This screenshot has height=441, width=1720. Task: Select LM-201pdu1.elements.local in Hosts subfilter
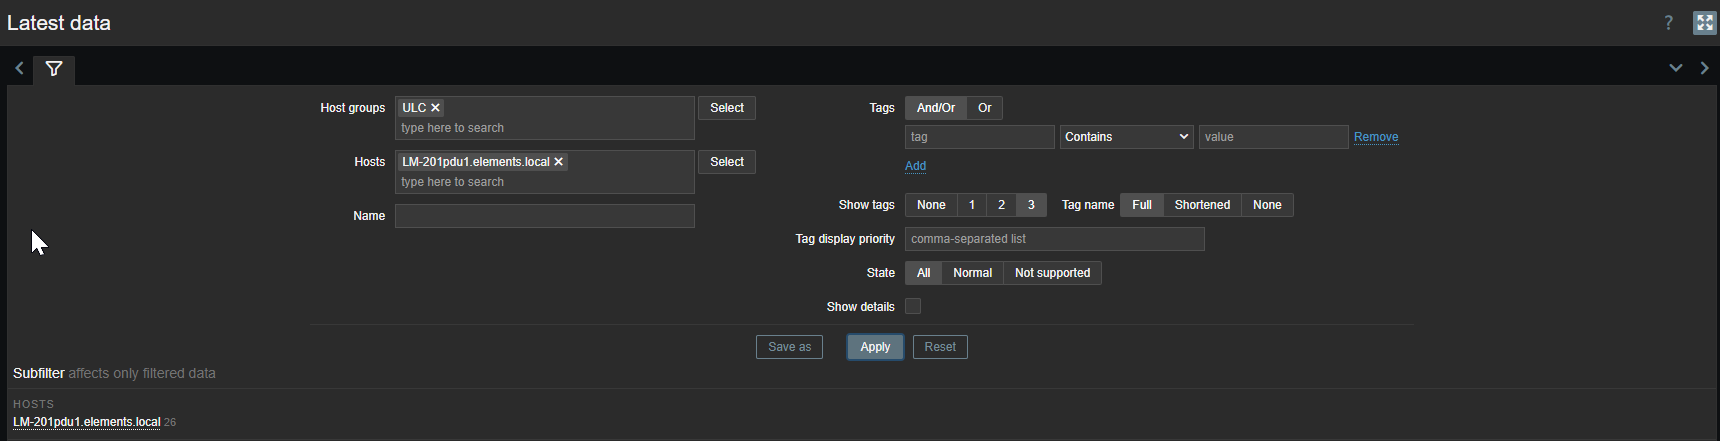86,422
